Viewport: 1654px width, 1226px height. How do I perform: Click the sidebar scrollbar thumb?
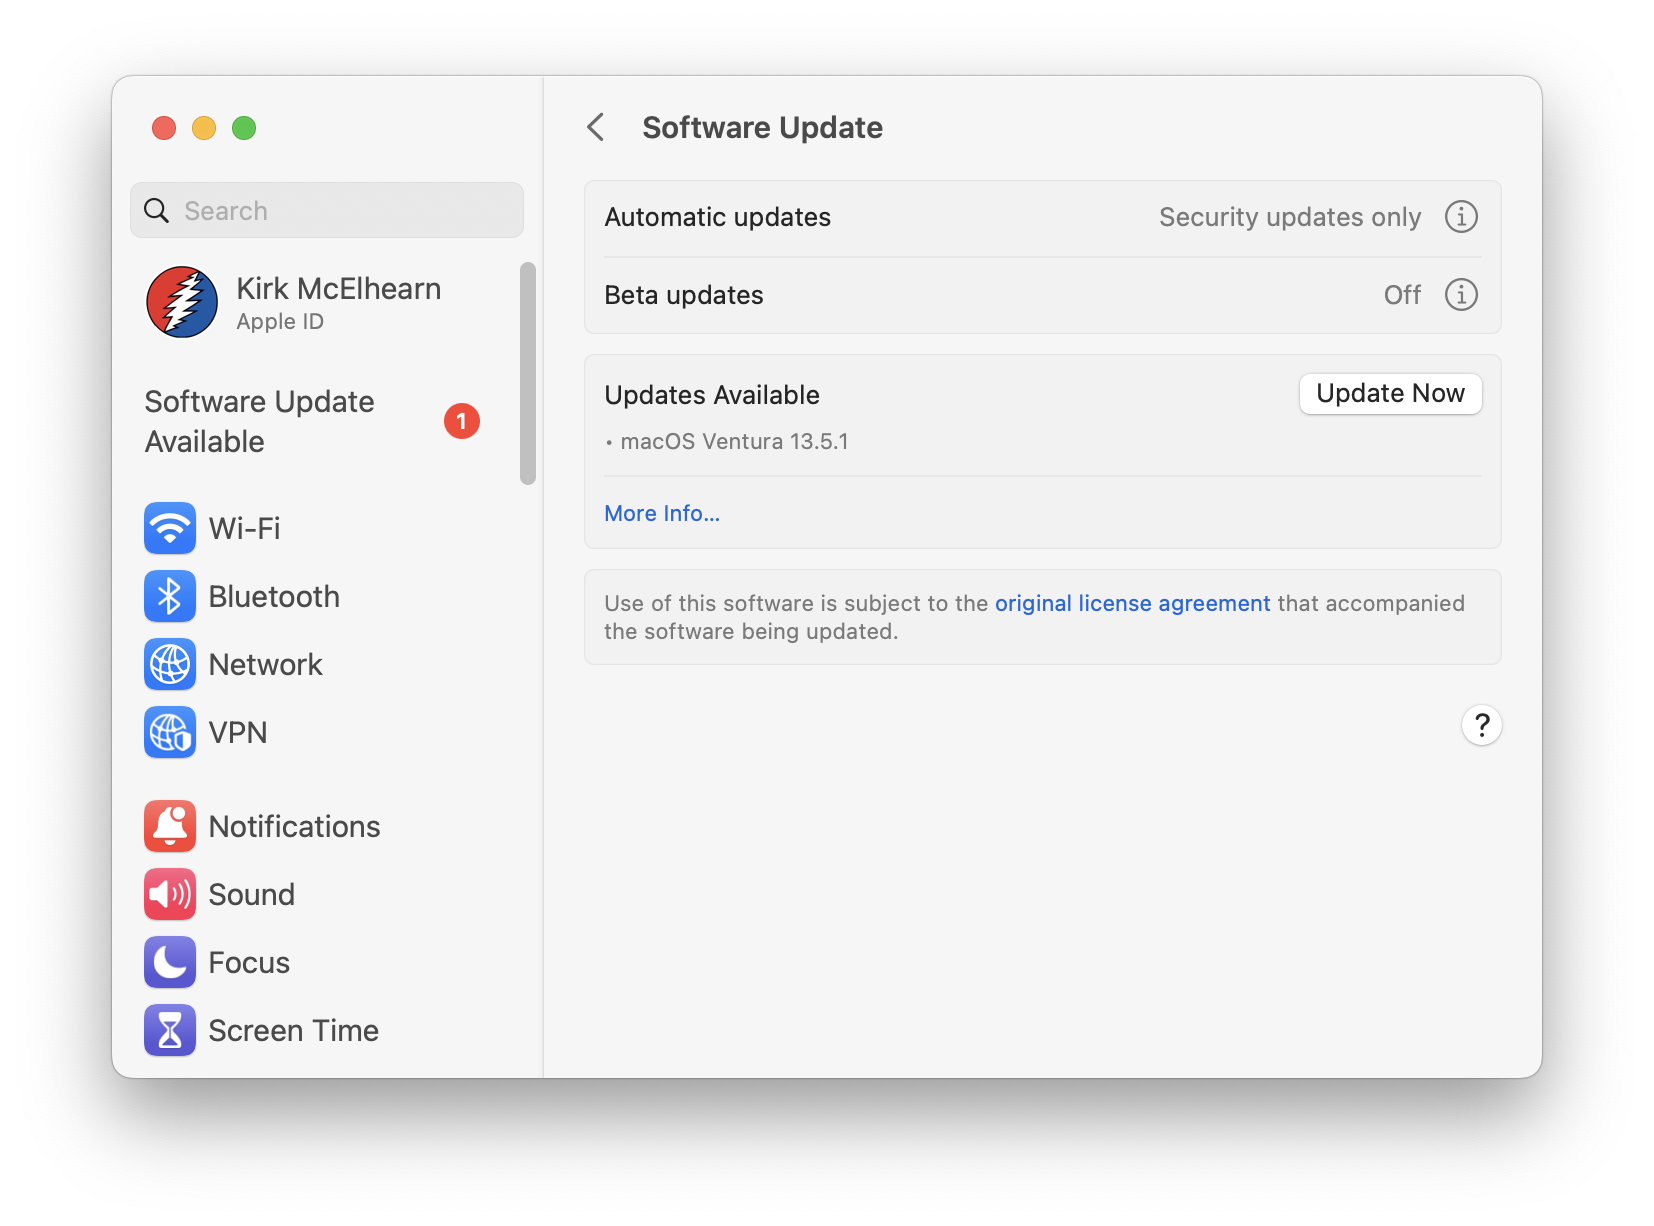point(528,373)
